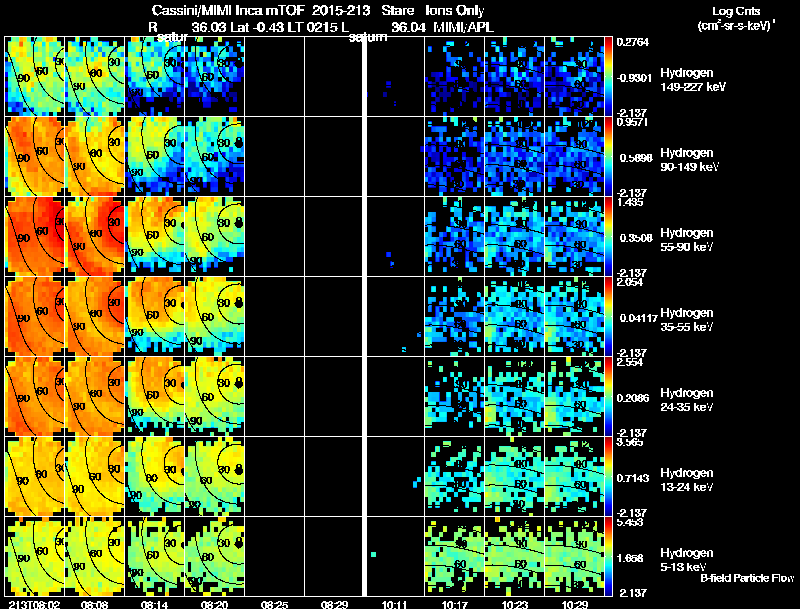Select the 'Hydrogen 149-227 keV' row label
This screenshot has height=609, width=800.
693,80
